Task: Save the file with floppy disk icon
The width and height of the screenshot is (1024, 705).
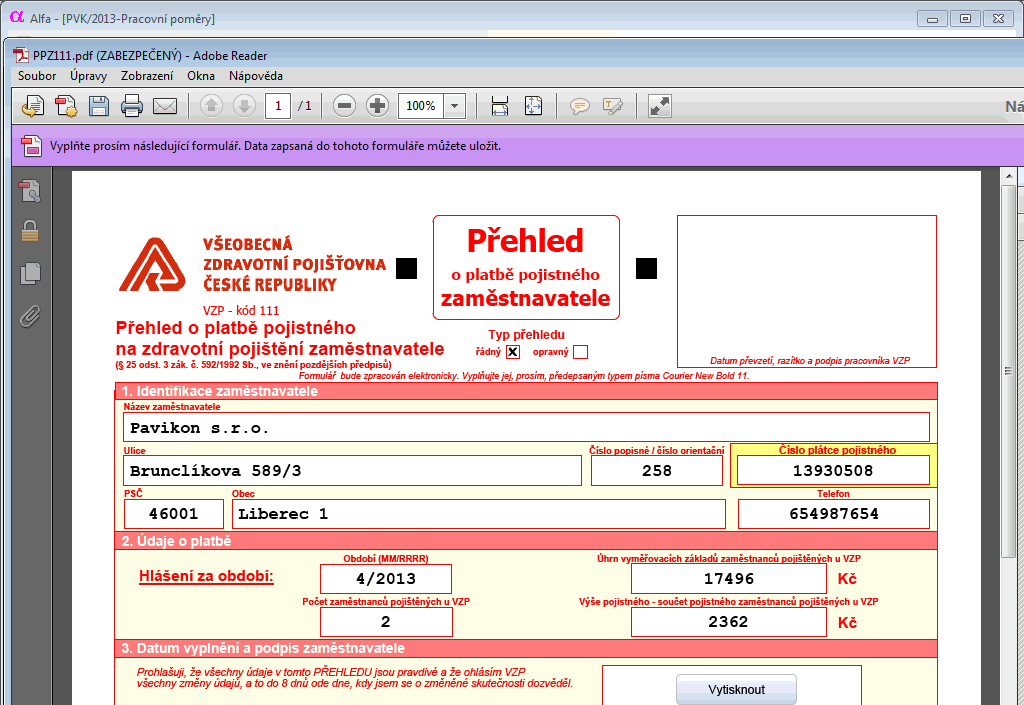Action: click(99, 106)
